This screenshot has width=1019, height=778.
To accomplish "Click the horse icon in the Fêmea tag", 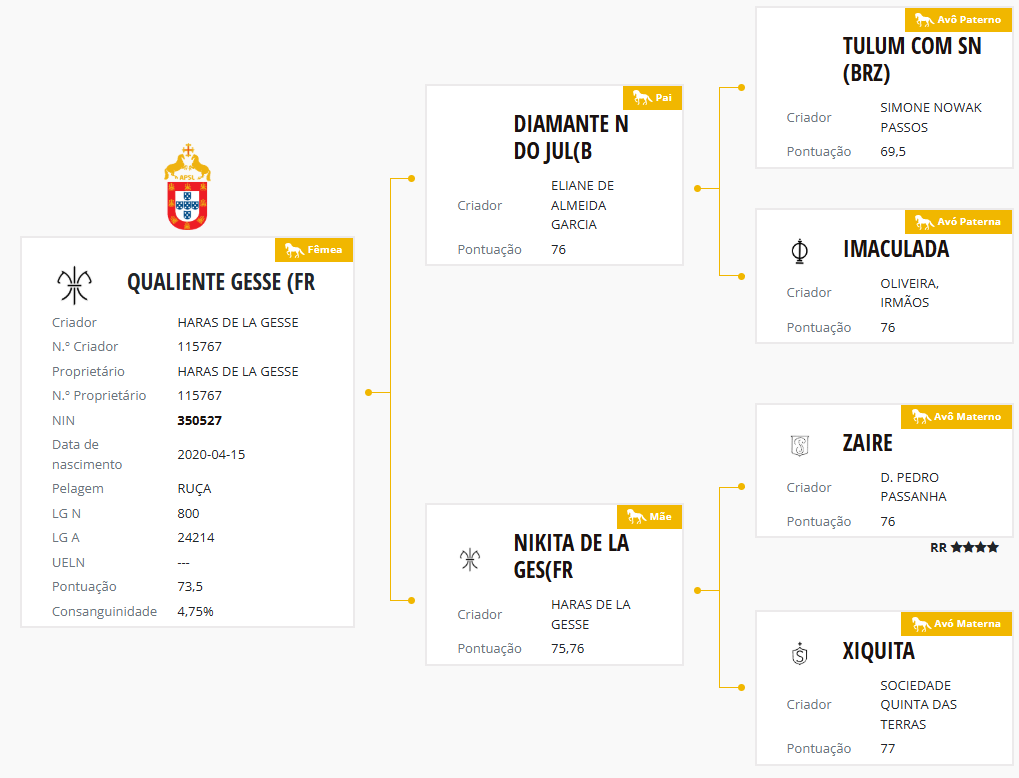I will click(294, 250).
